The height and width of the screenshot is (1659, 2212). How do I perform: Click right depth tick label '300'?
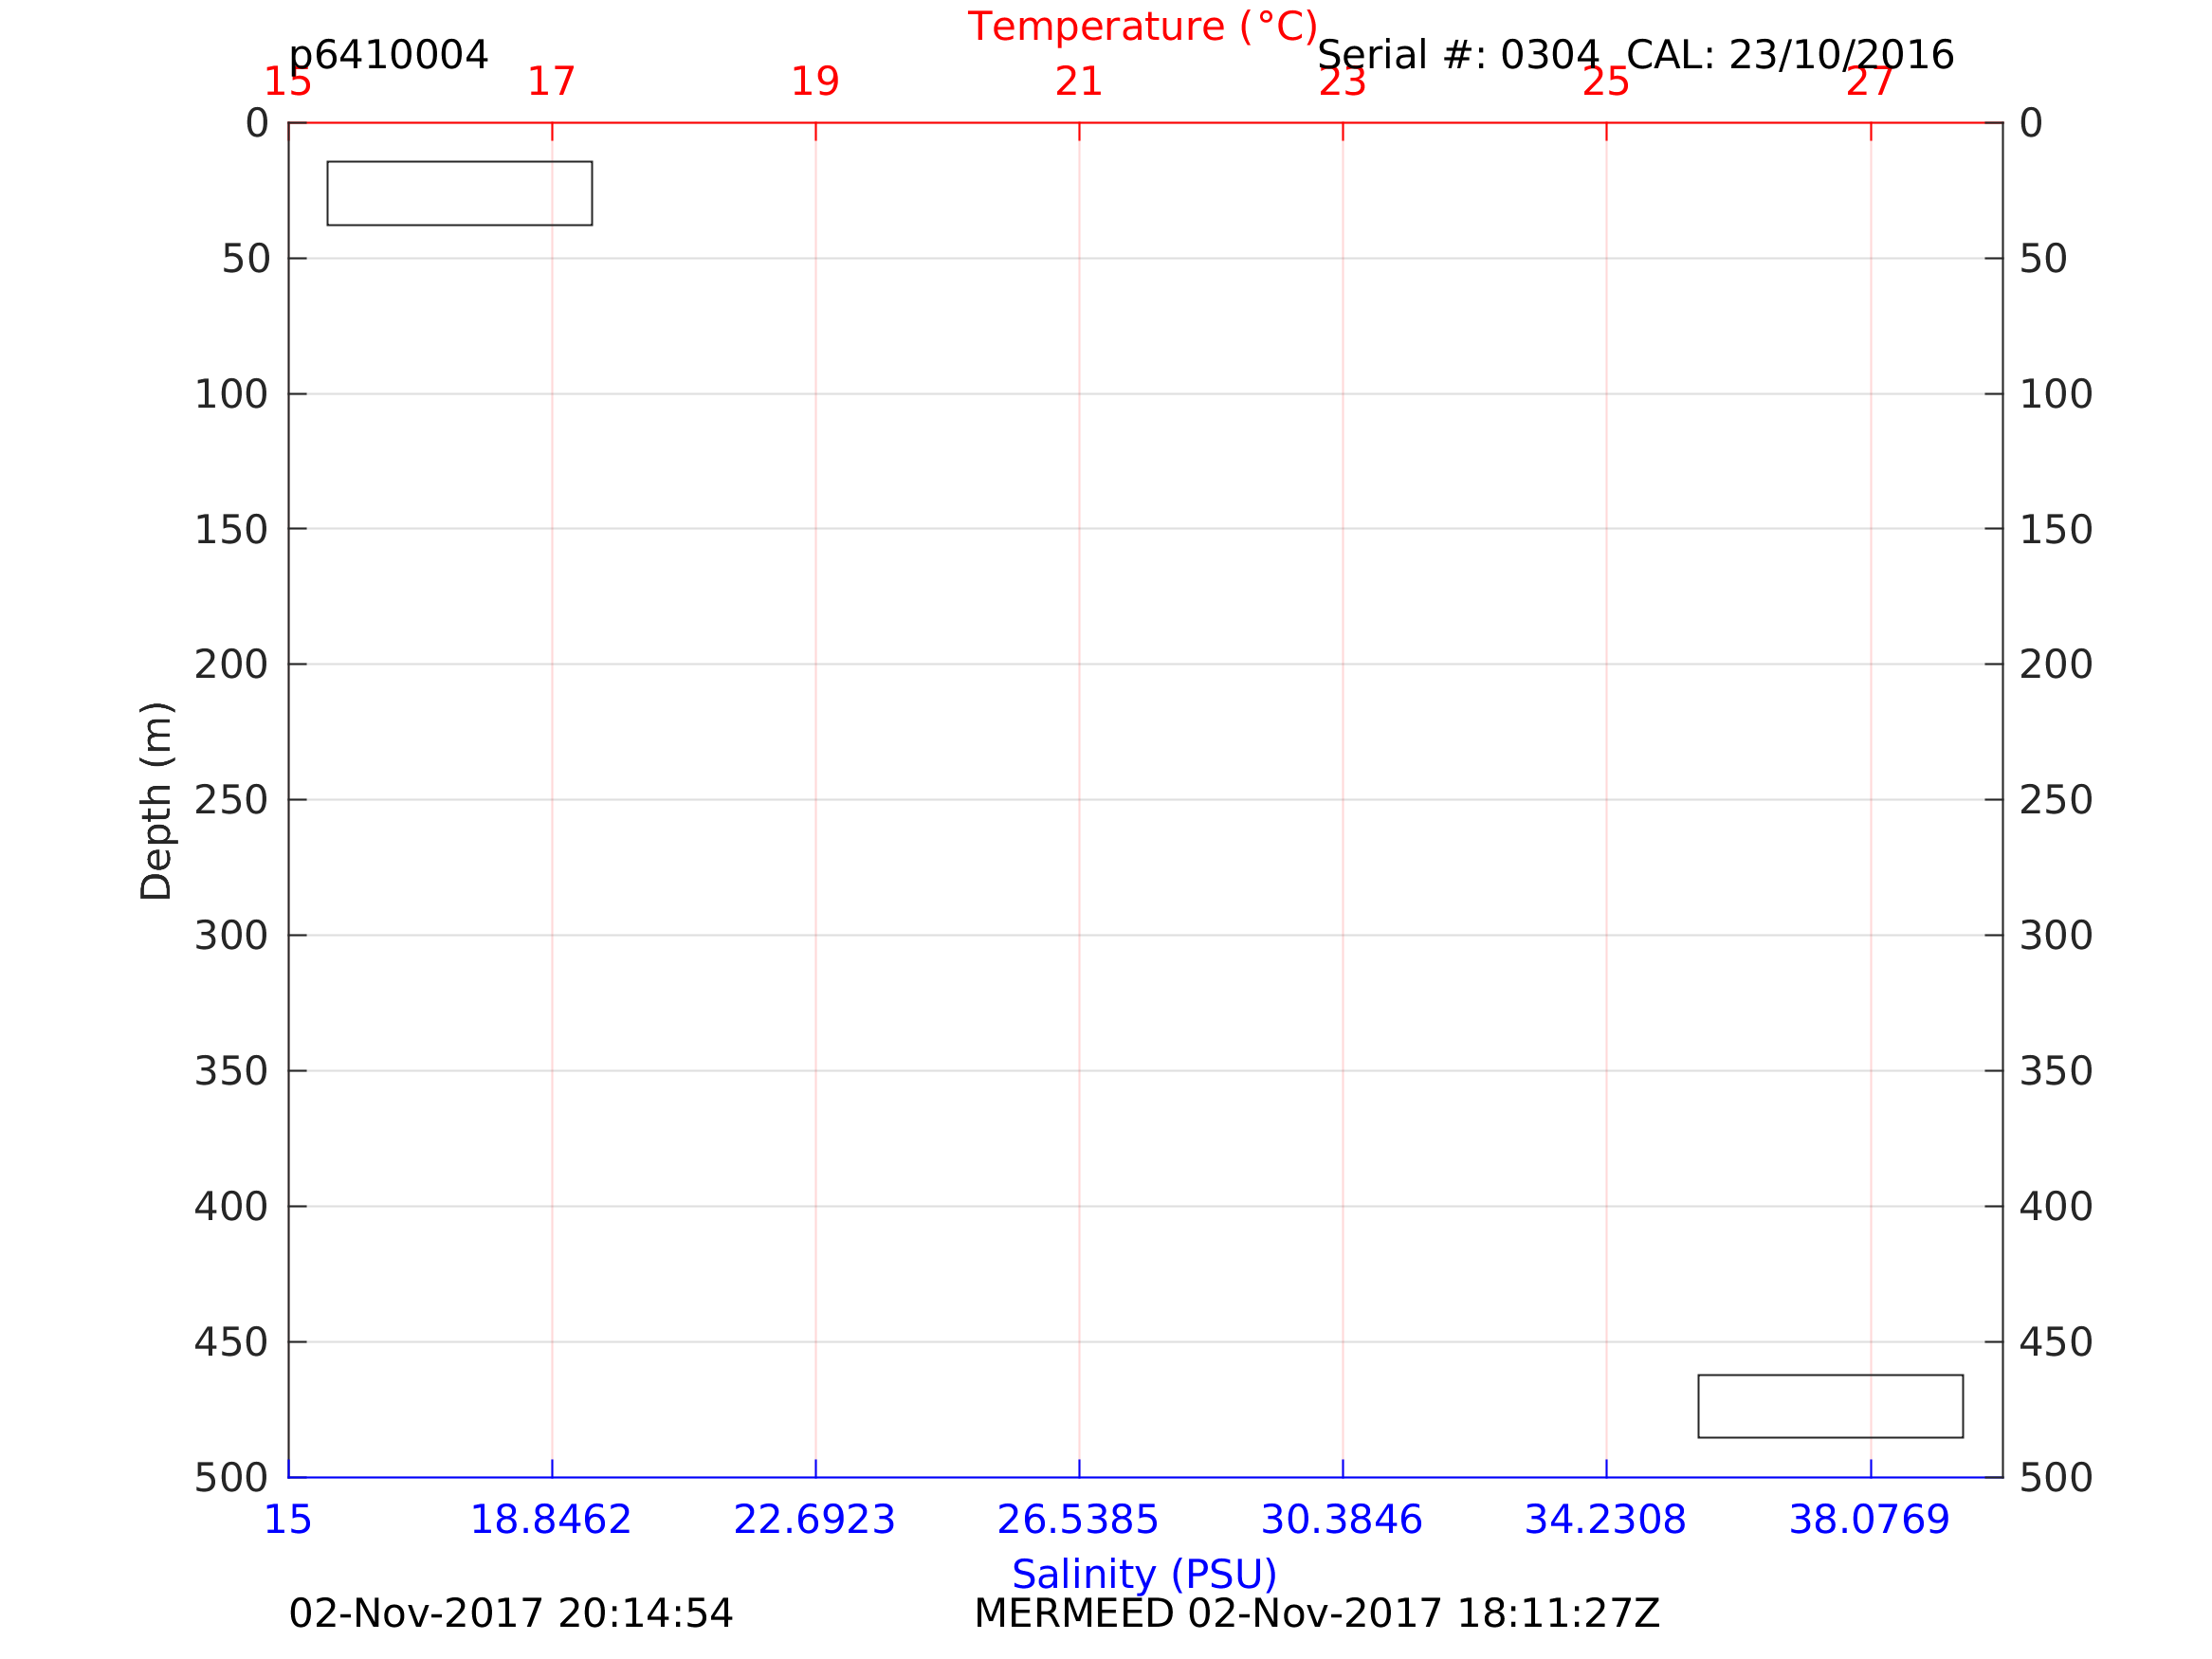2056,936
